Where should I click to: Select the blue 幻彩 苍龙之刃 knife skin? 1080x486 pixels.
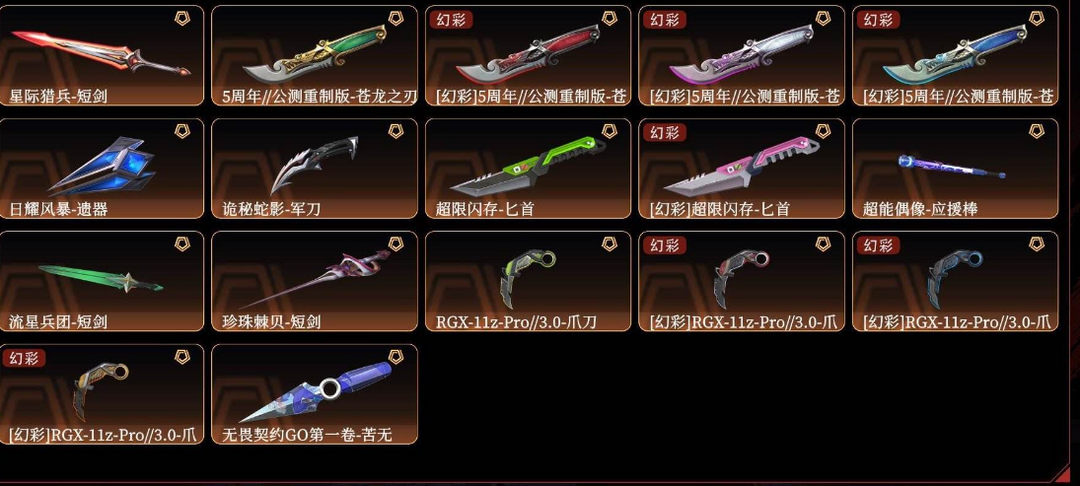click(955, 56)
